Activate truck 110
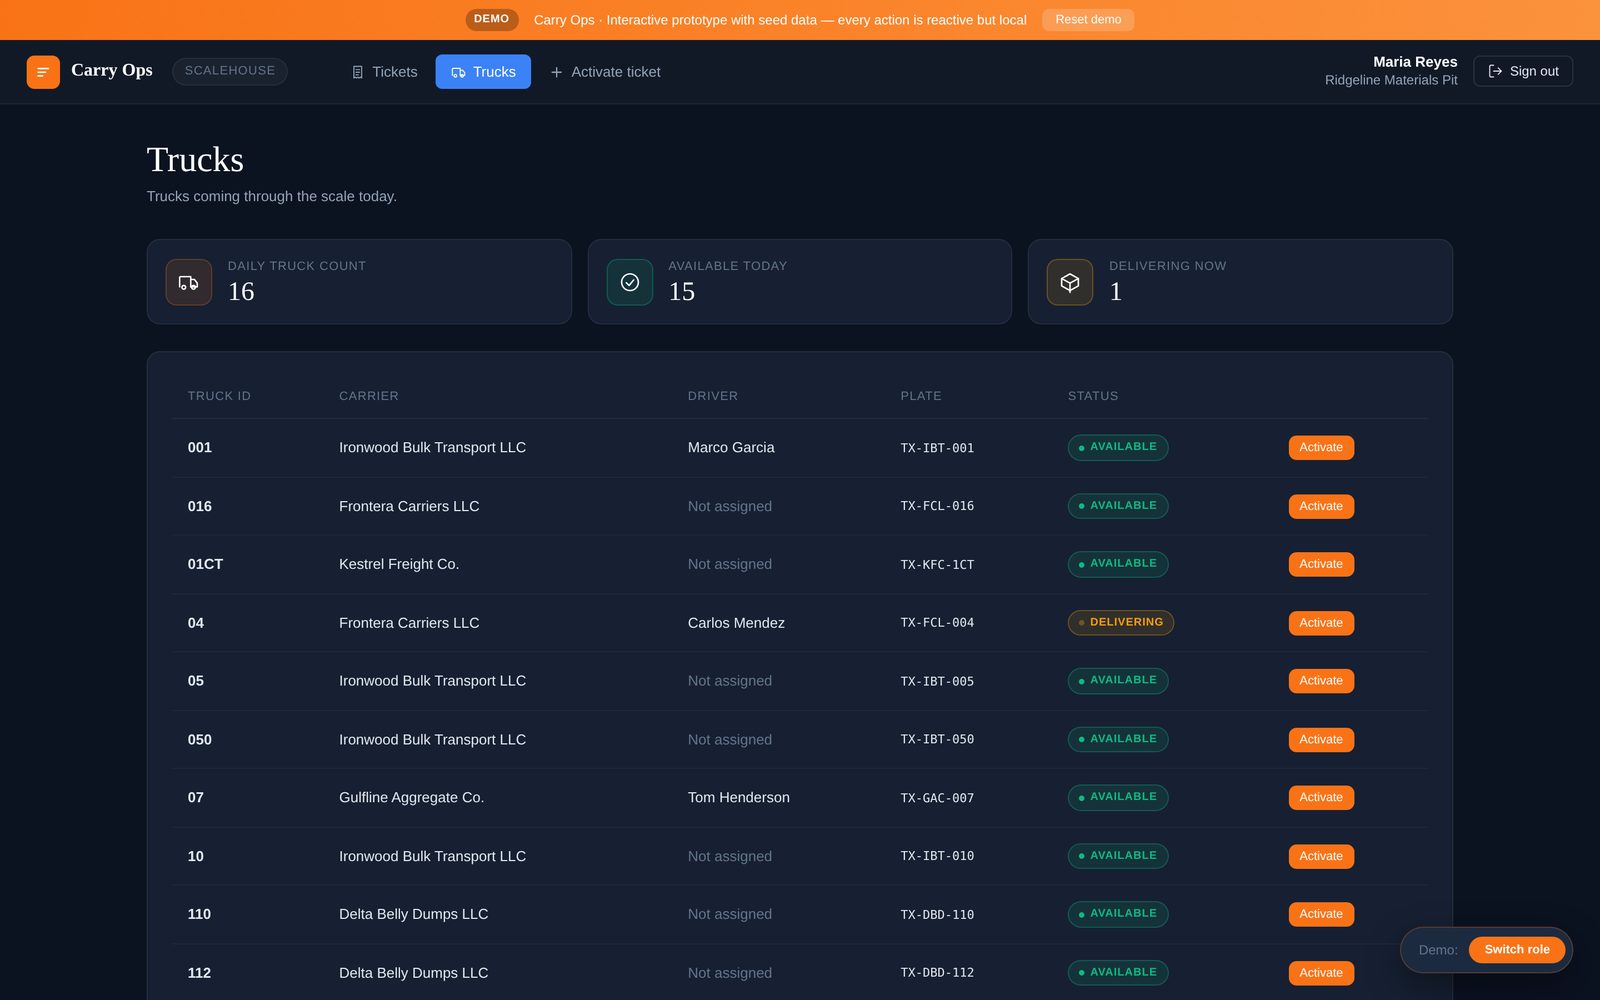Screen dimensions: 1600x1000 (x=1321, y=915)
